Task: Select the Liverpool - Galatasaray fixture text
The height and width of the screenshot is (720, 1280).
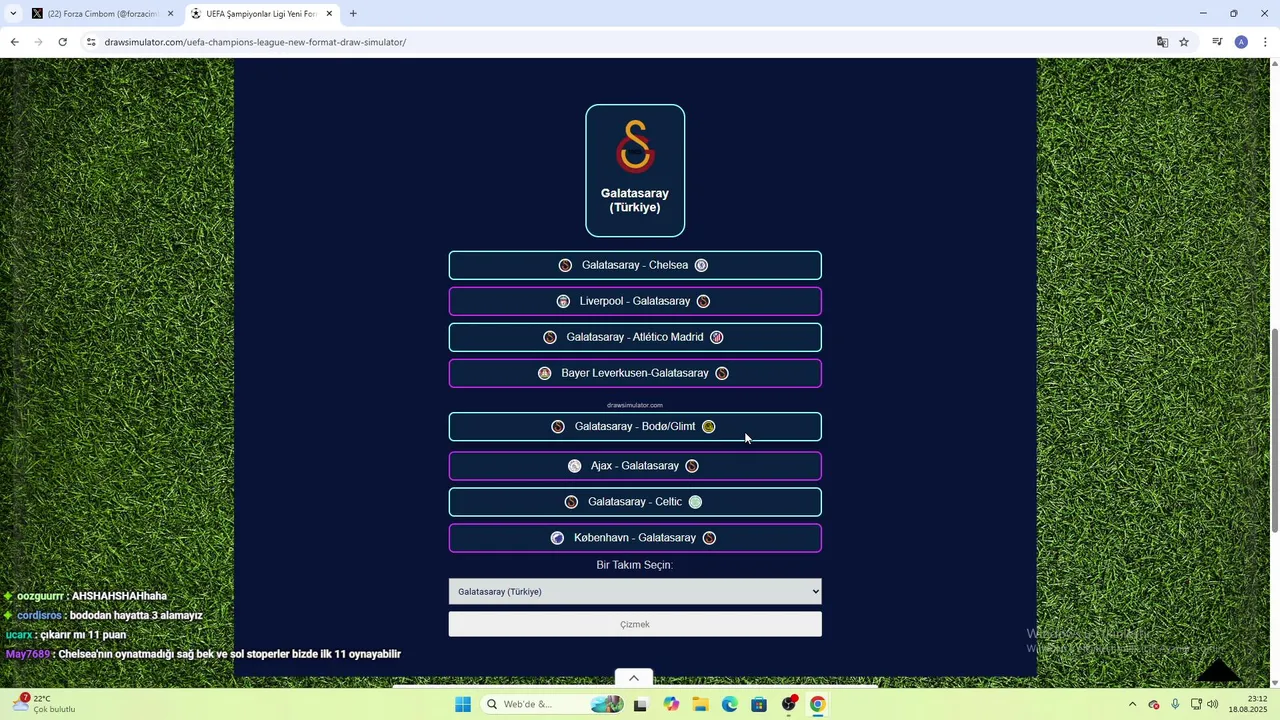Action: (x=635, y=301)
